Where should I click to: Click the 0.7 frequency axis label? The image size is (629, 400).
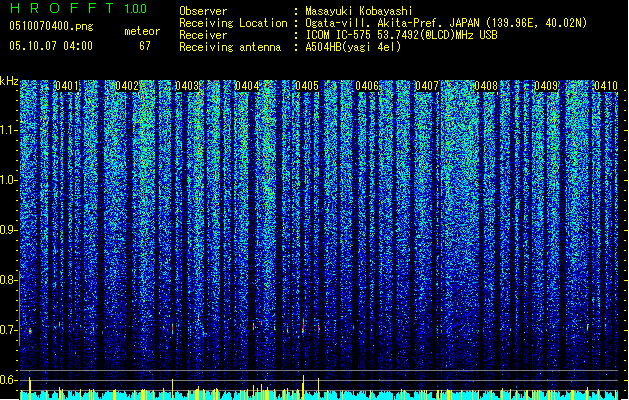pyautogui.click(x=9, y=330)
